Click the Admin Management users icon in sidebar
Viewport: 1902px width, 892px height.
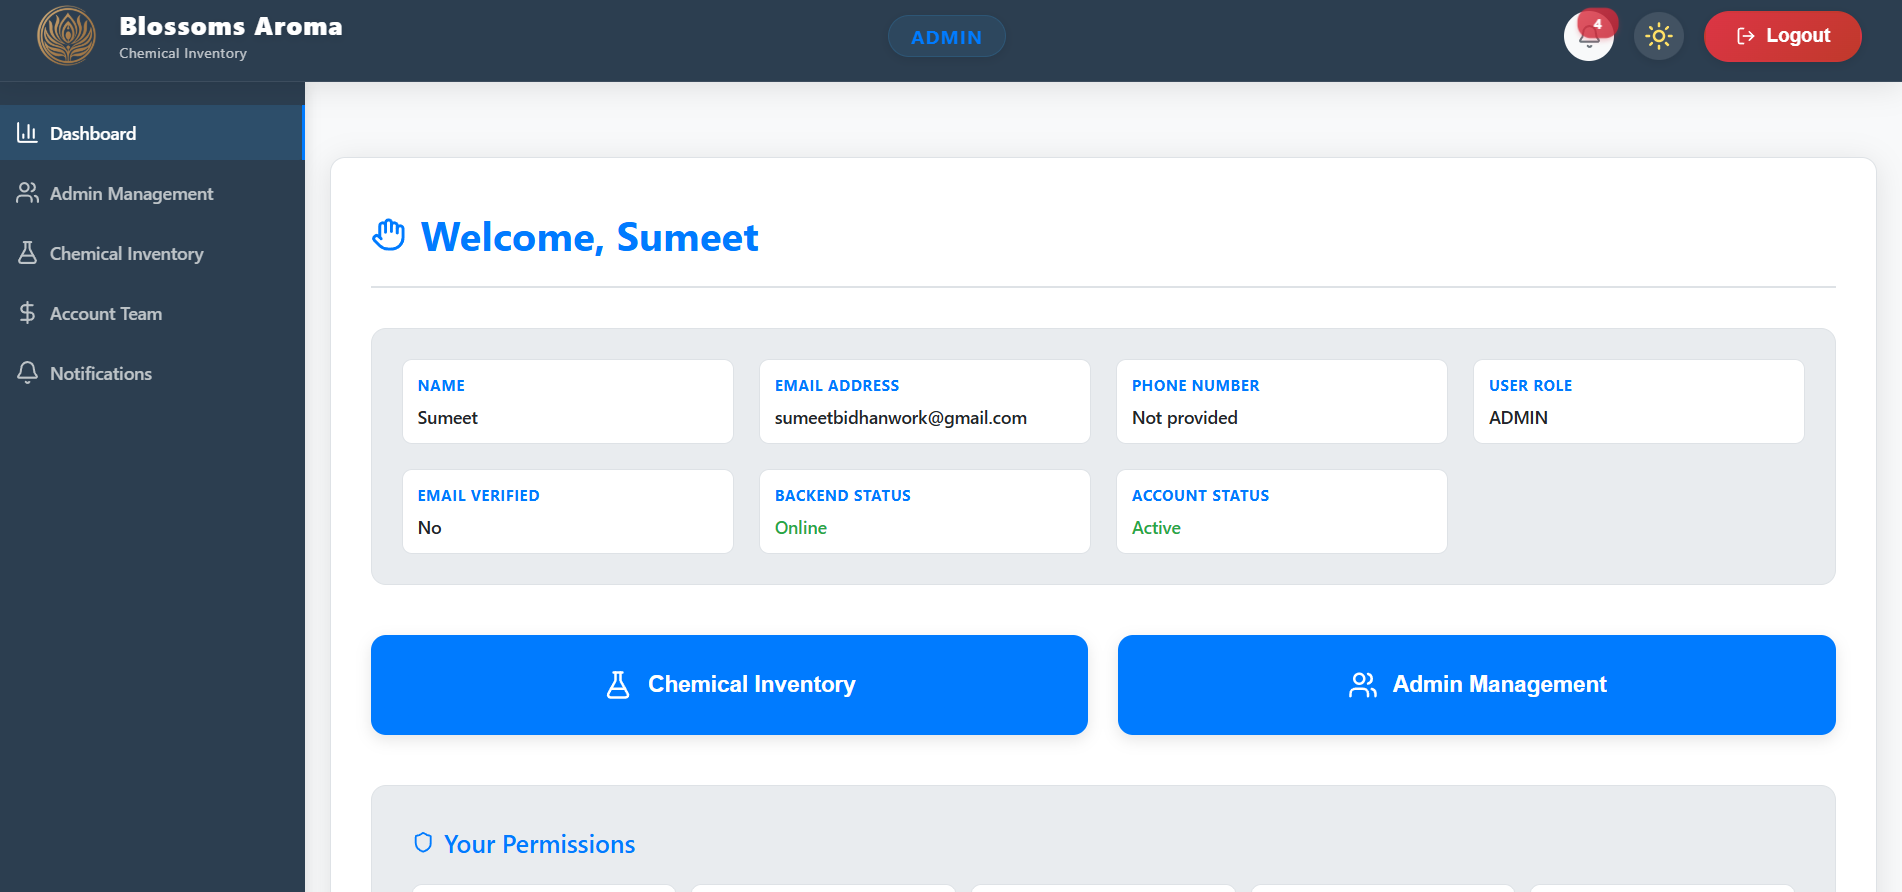(27, 193)
